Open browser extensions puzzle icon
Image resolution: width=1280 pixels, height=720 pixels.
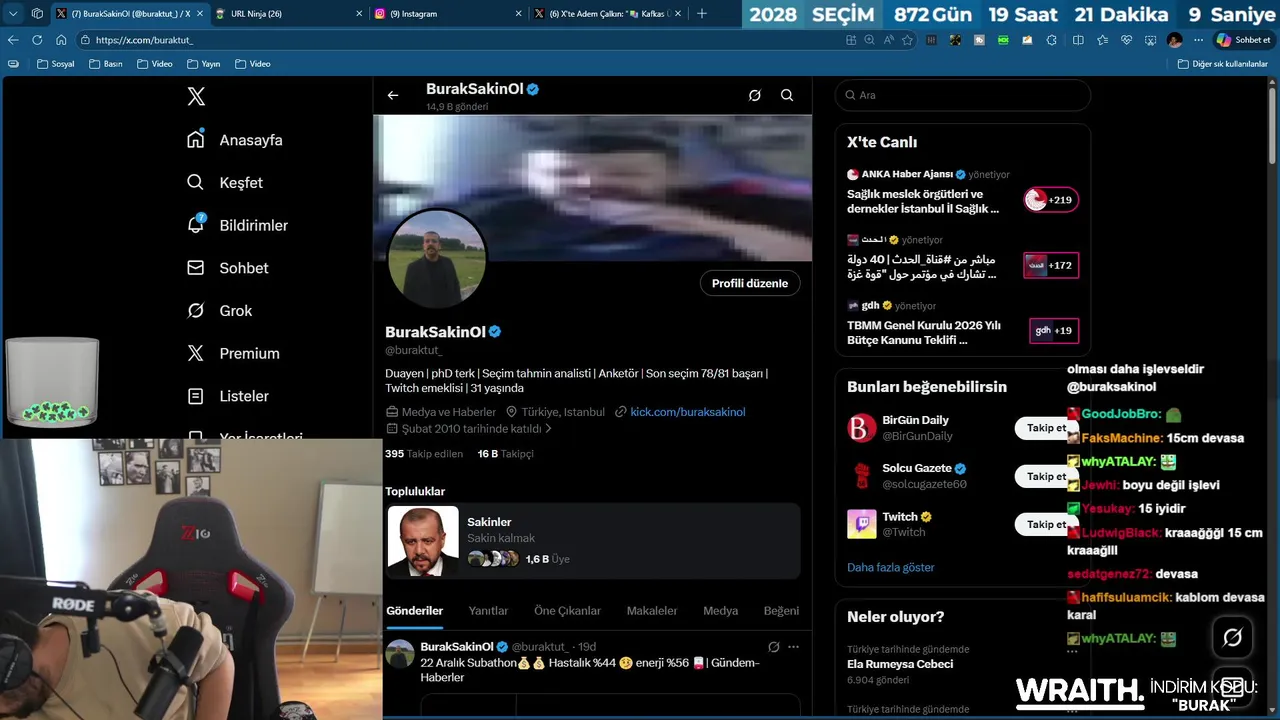click(1053, 40)
